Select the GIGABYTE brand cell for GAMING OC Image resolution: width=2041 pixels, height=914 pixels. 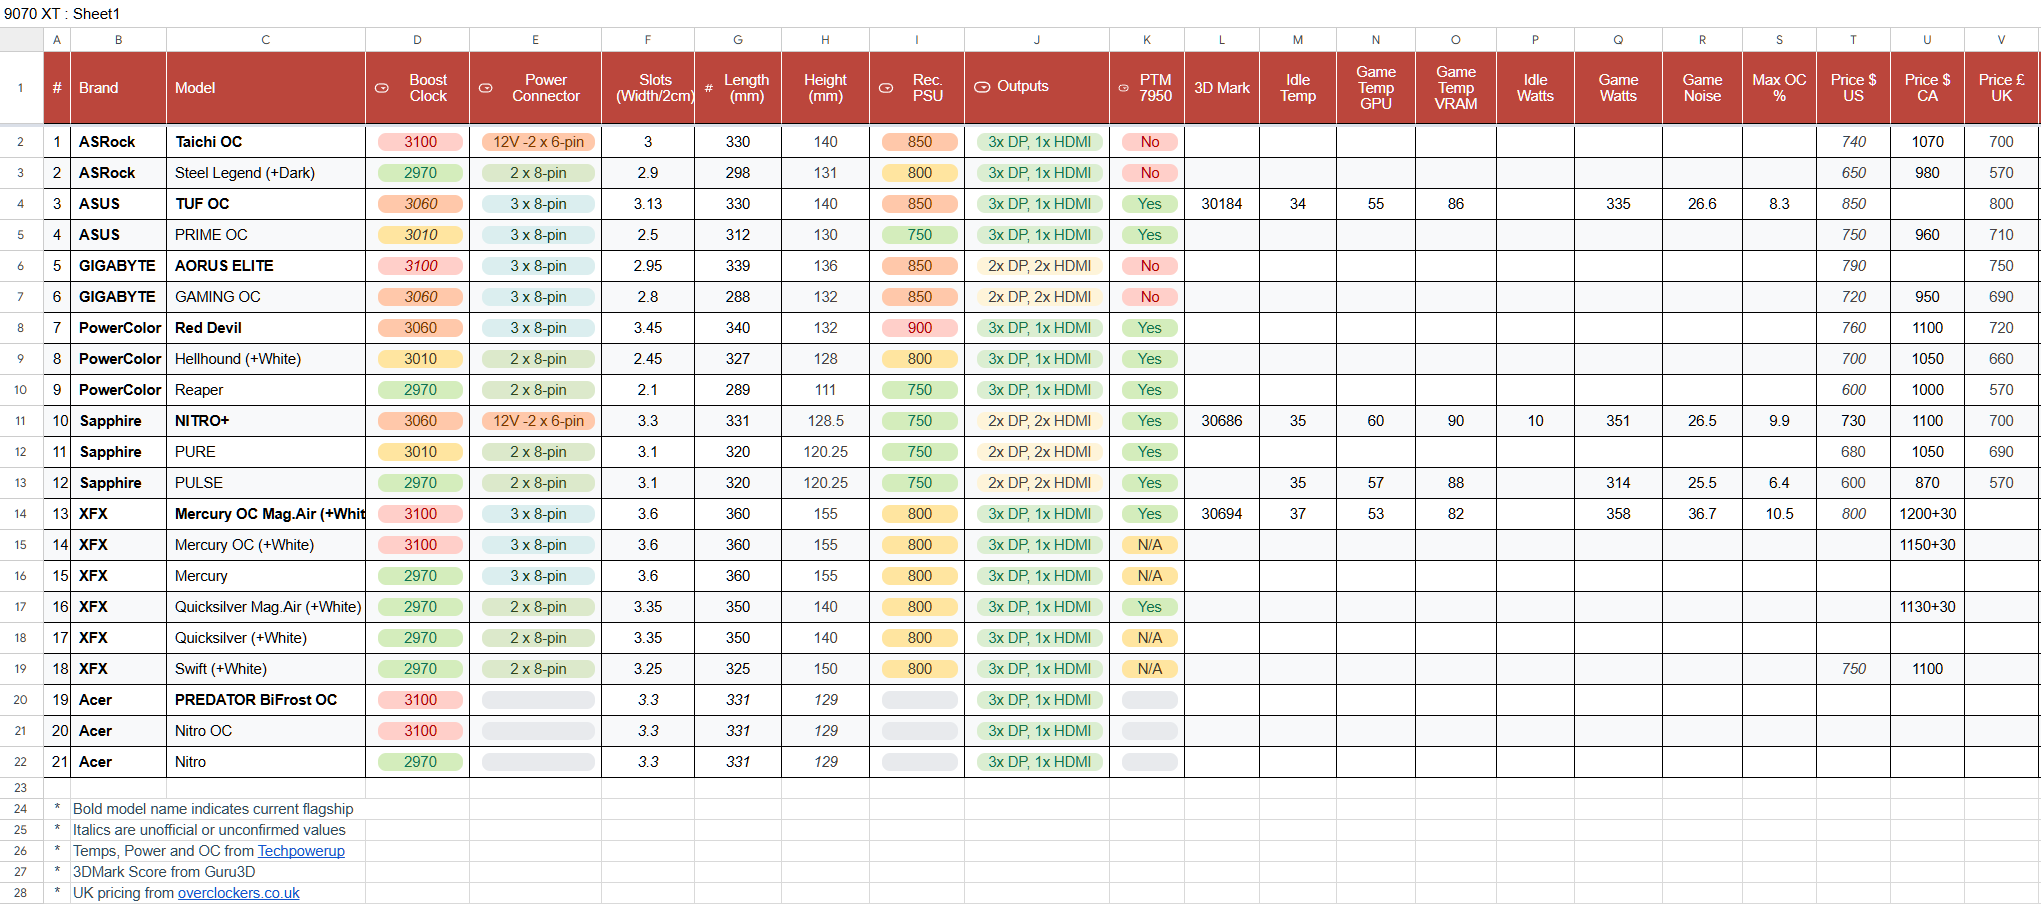[118, 297]
